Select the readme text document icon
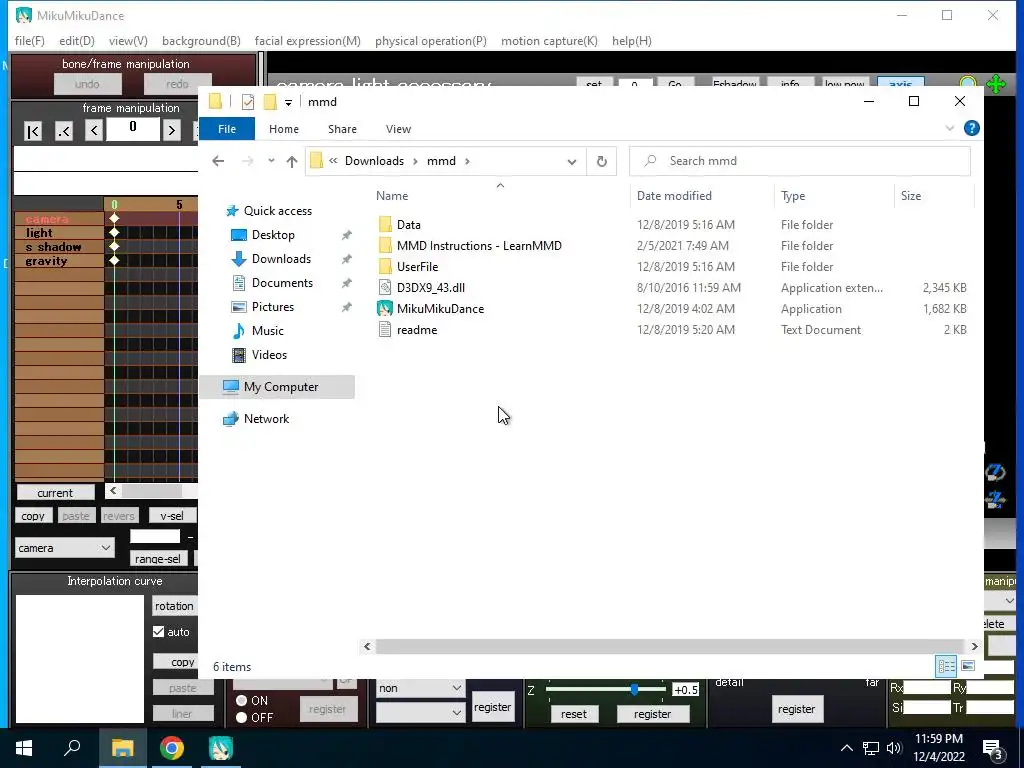Screen dimensions: 1024x768 [x=385, y=330]
